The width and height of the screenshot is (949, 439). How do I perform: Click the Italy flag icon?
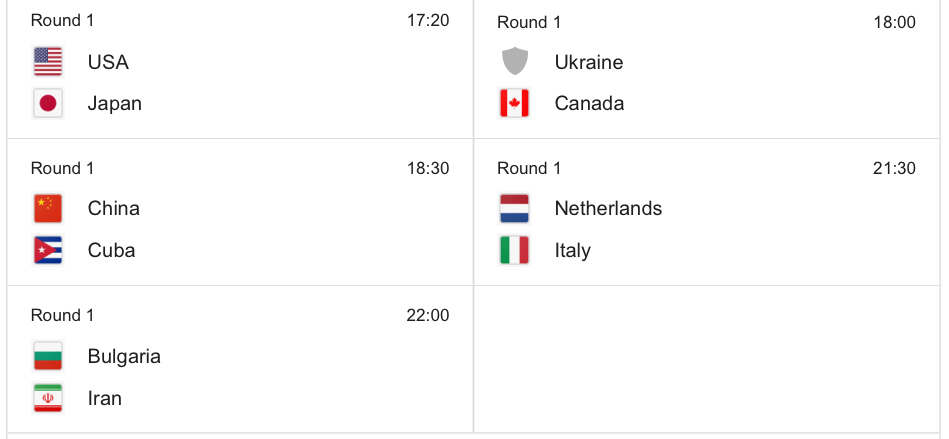(x=514, y=250)
